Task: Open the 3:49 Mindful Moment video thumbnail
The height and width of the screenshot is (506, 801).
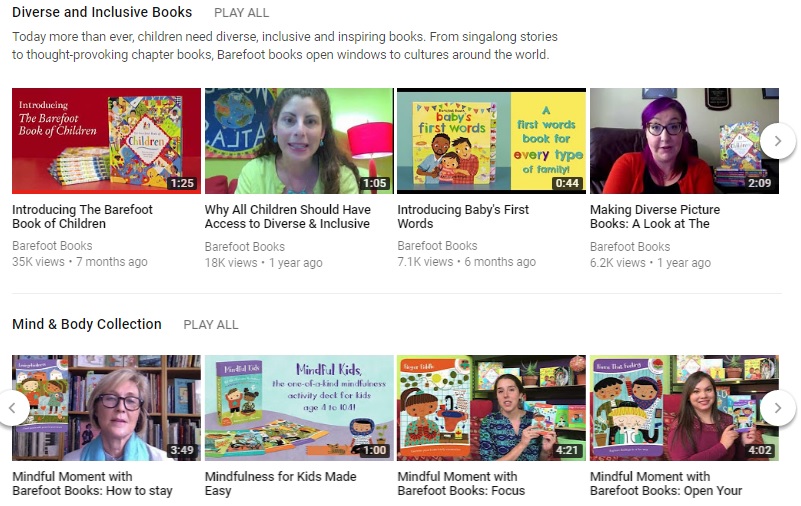Action: pos(106,408)
